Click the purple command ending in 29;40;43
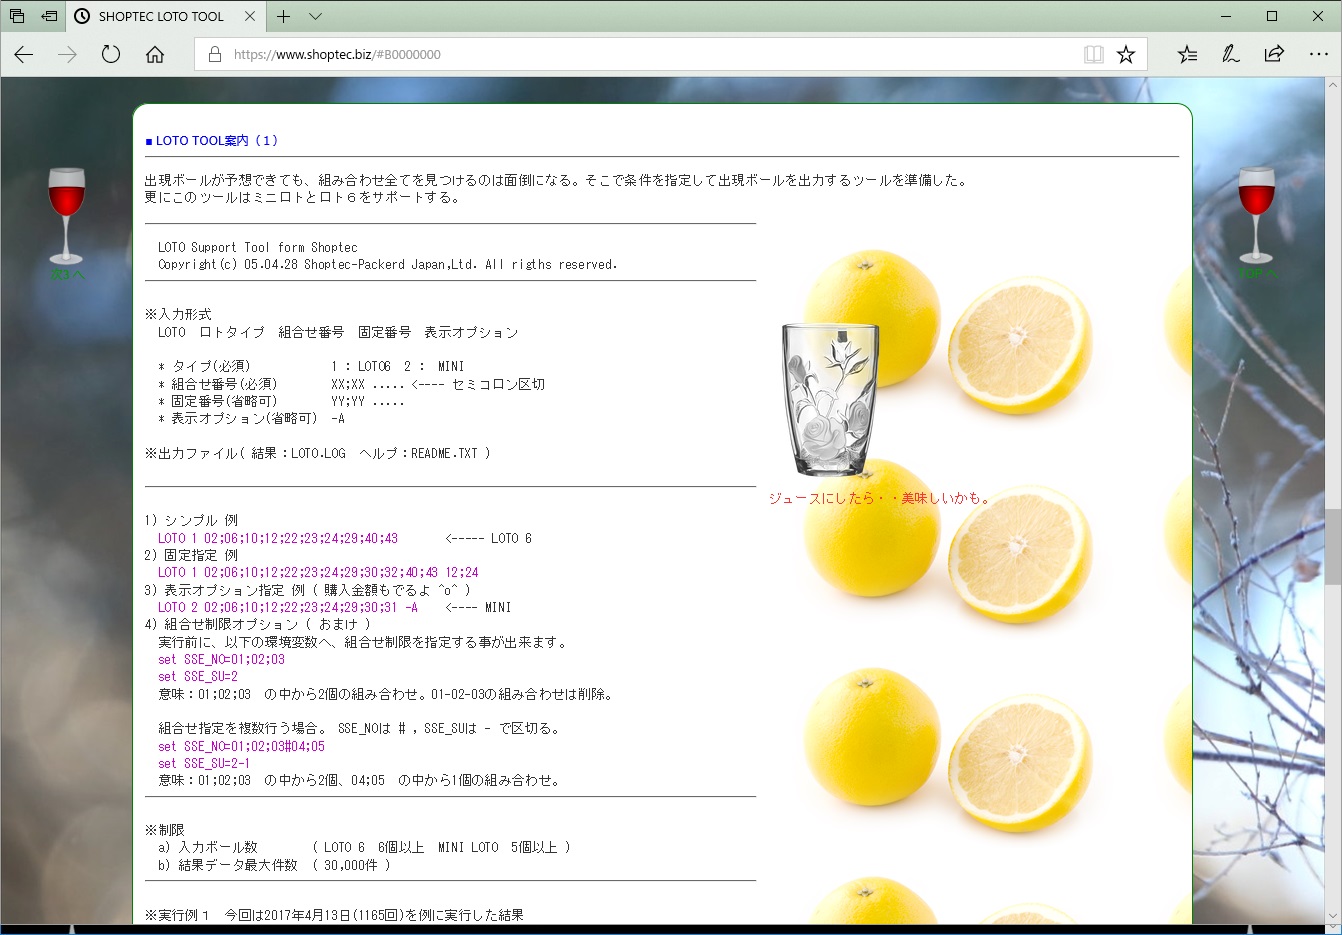The image size is (1342, 935). coord(278,538)
